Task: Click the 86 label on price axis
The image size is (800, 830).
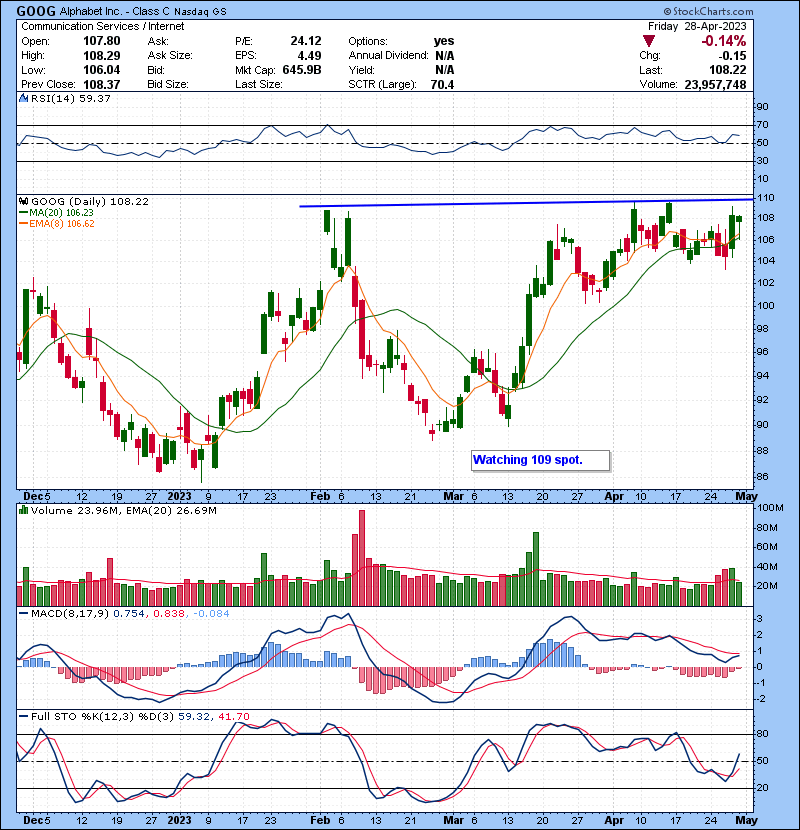Action: click(x=762, y=476)
